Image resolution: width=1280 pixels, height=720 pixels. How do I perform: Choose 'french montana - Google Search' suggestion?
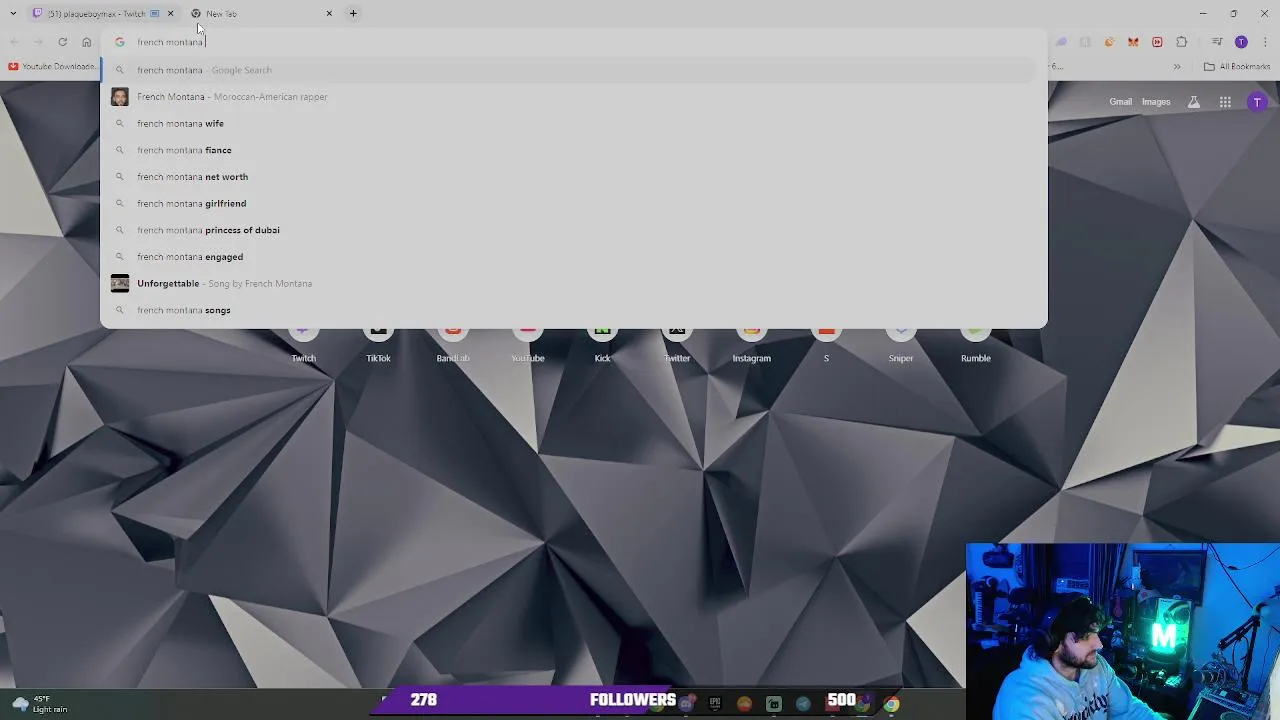573,70
